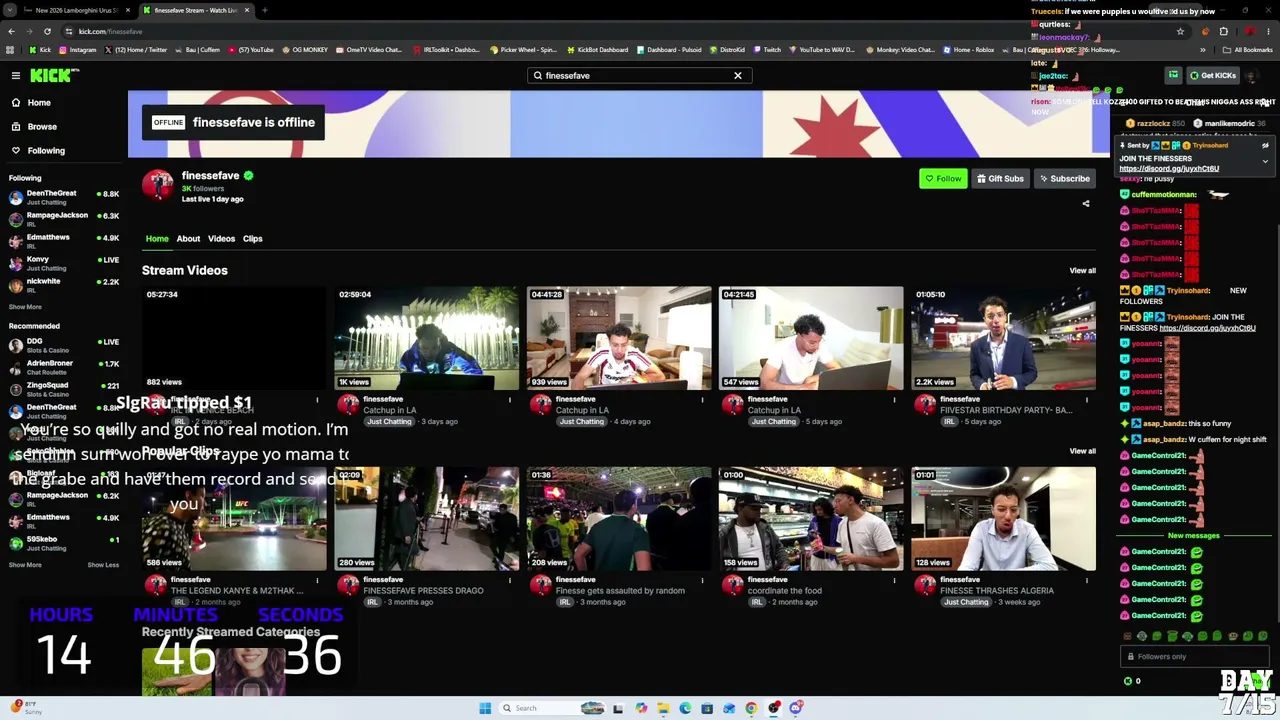Open options for FIVESTAR BIRTHDAY PARTY video
Screen dimensions: 1280x720
tap(1087, 401)
